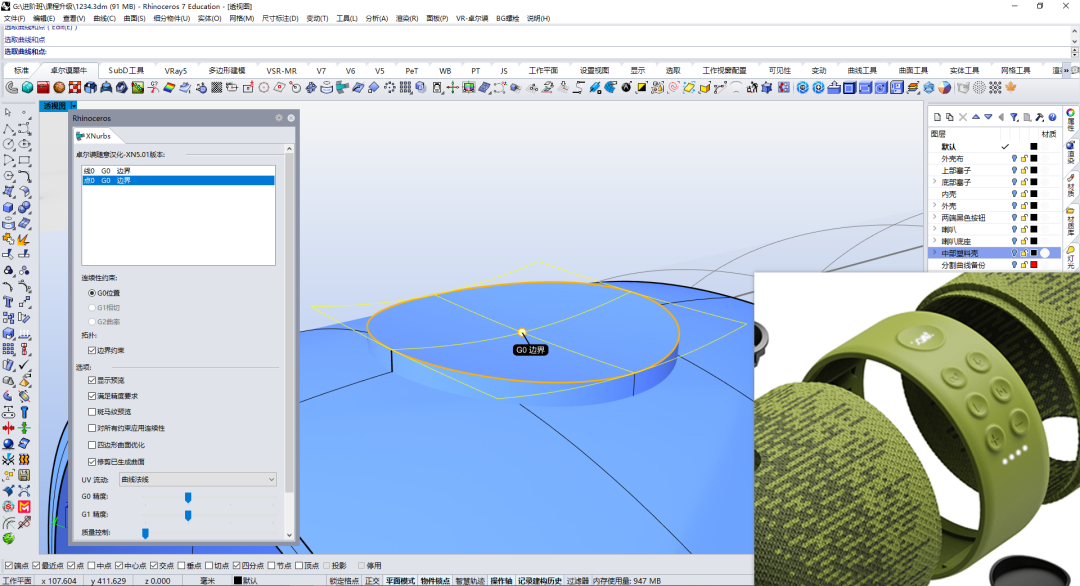This screenshot has height=586, width=1080.
Task: Uncheck the 显示预览 checkbox
Action: (x=92, y=380)
